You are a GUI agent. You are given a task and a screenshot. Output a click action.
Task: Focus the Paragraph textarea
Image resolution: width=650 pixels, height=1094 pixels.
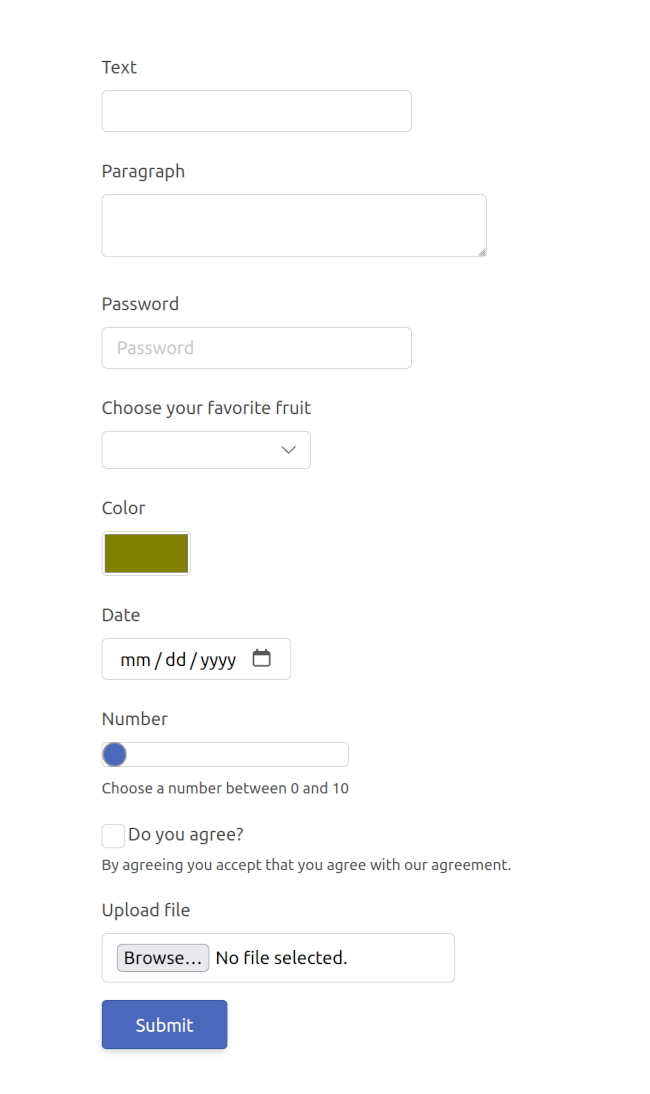[294, 225]
